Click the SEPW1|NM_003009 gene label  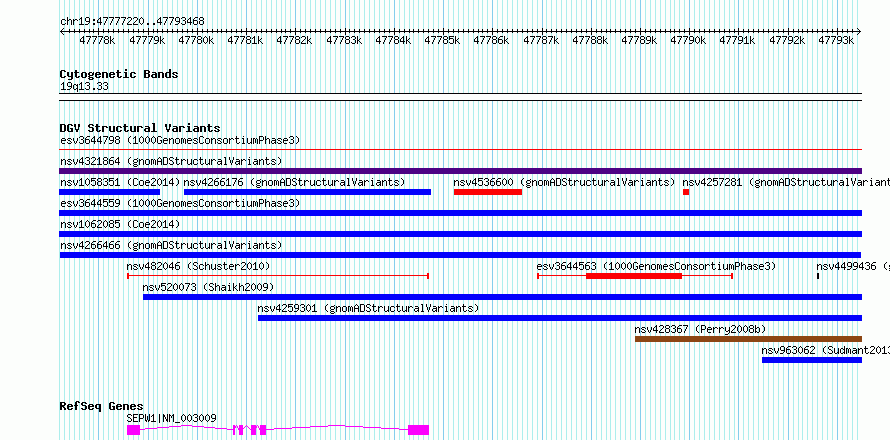point(171,418)
